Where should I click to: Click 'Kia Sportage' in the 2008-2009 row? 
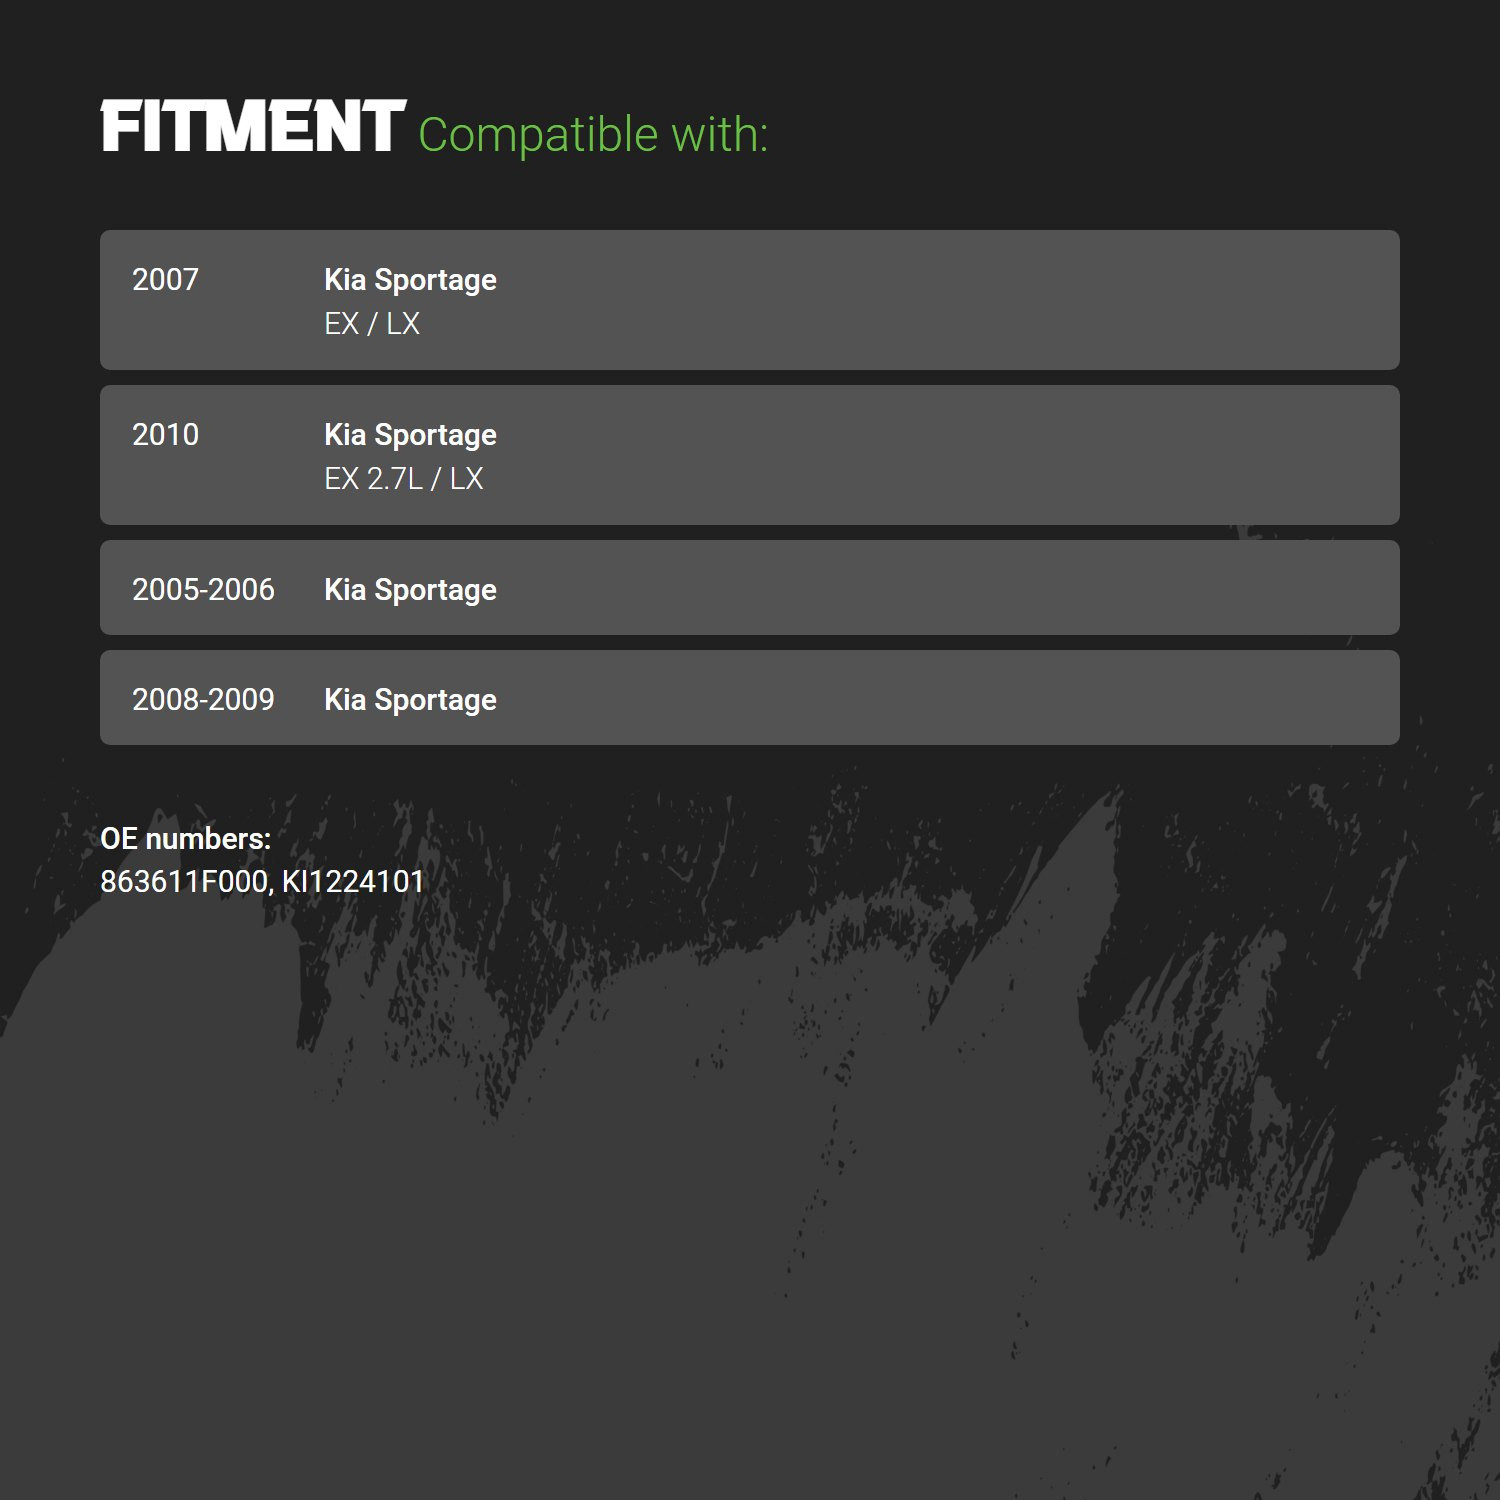(x=410, y=700)
